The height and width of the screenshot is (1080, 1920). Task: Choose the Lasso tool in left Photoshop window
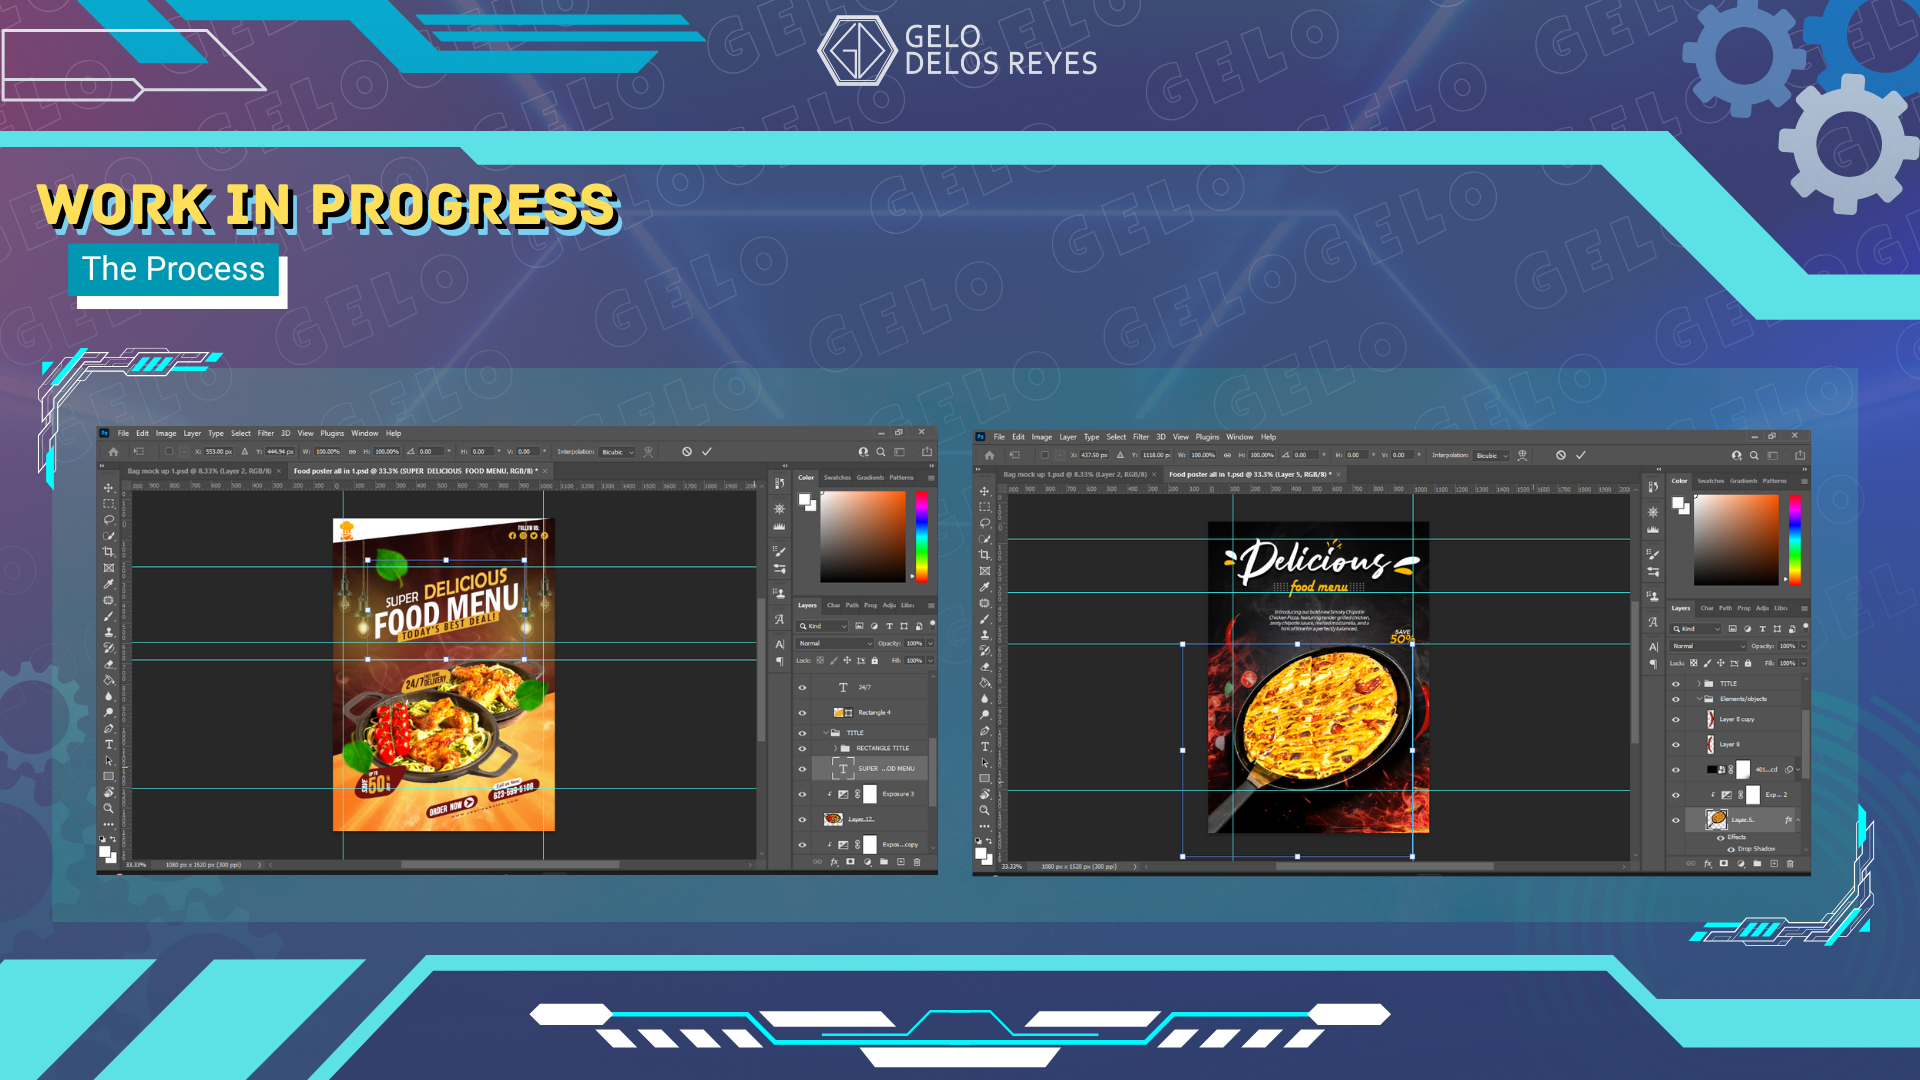tap(108, 520)
